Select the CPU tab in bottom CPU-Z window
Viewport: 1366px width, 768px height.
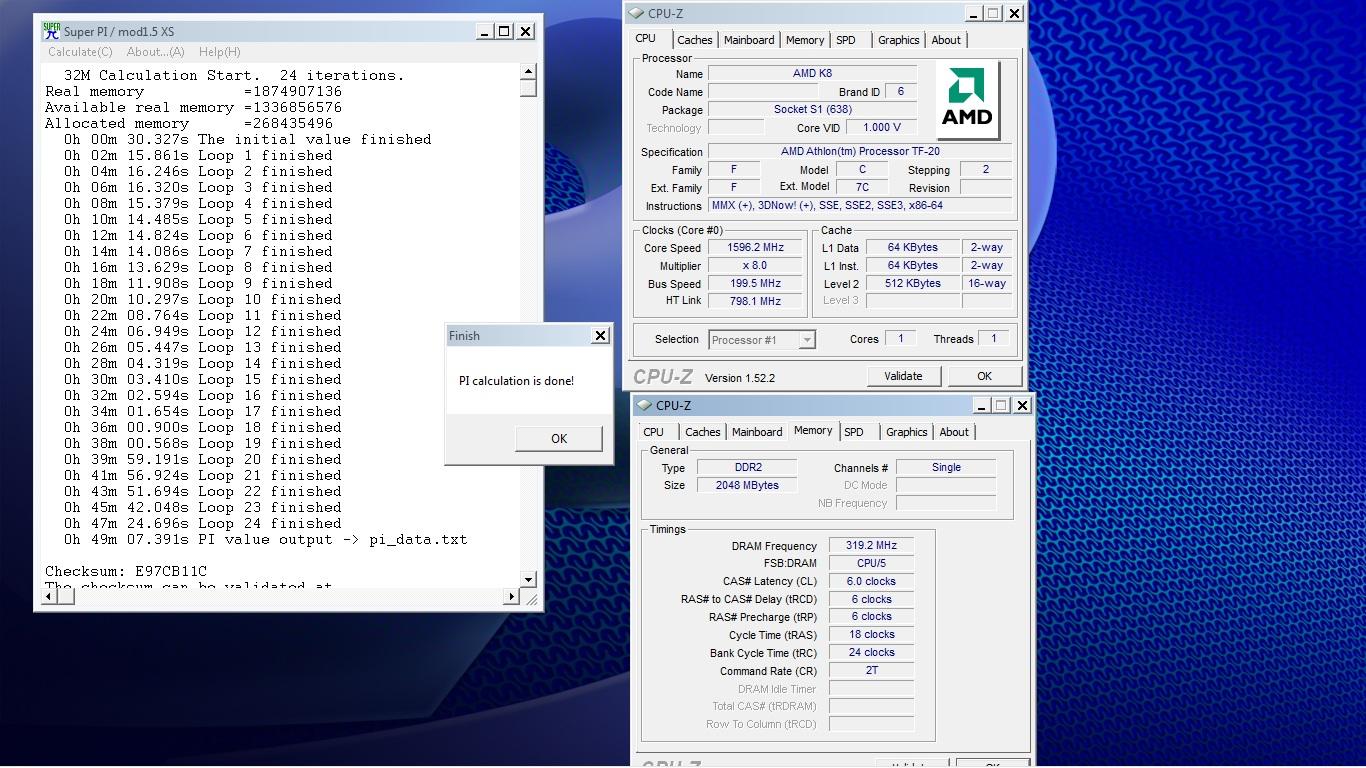654,432
